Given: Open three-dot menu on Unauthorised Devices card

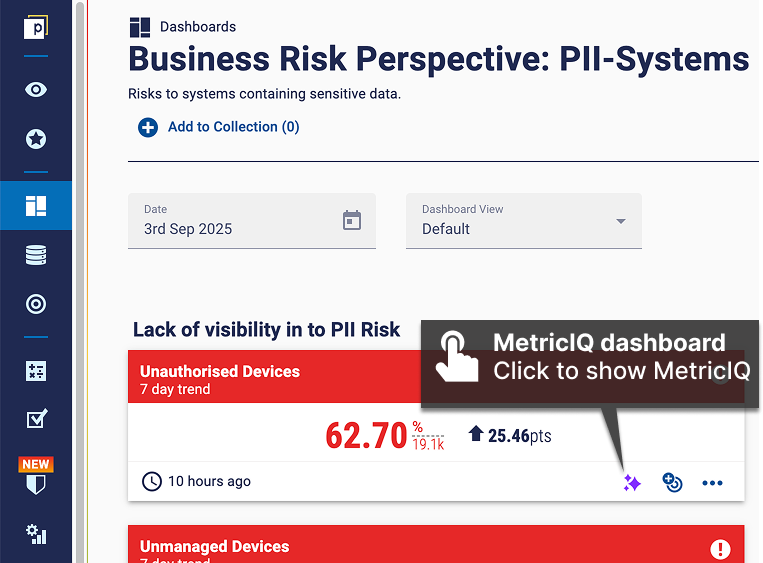Looking at the screenshot, I should click(712, 483).
